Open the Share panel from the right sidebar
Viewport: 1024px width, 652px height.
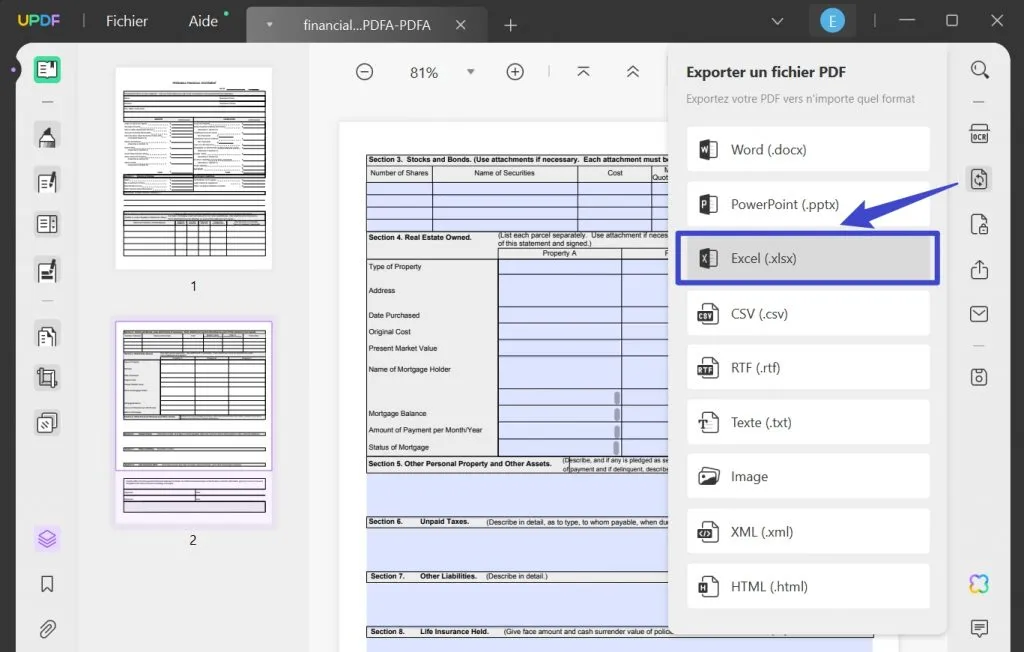coord(979,269)
